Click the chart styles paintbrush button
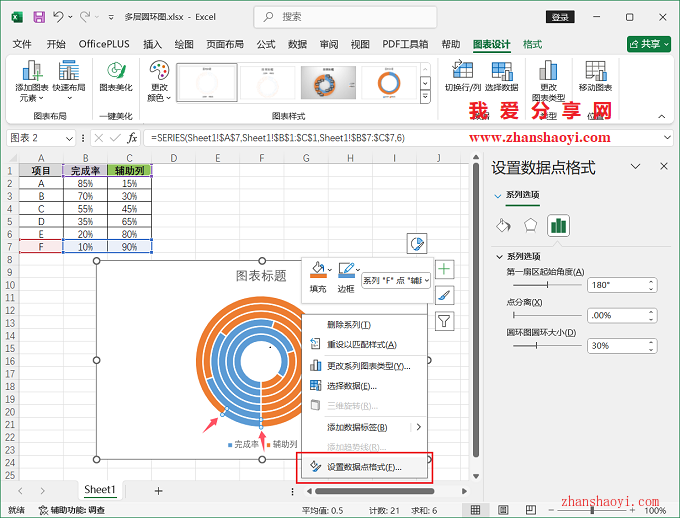 pyautogui.click(x=445, y=295)
